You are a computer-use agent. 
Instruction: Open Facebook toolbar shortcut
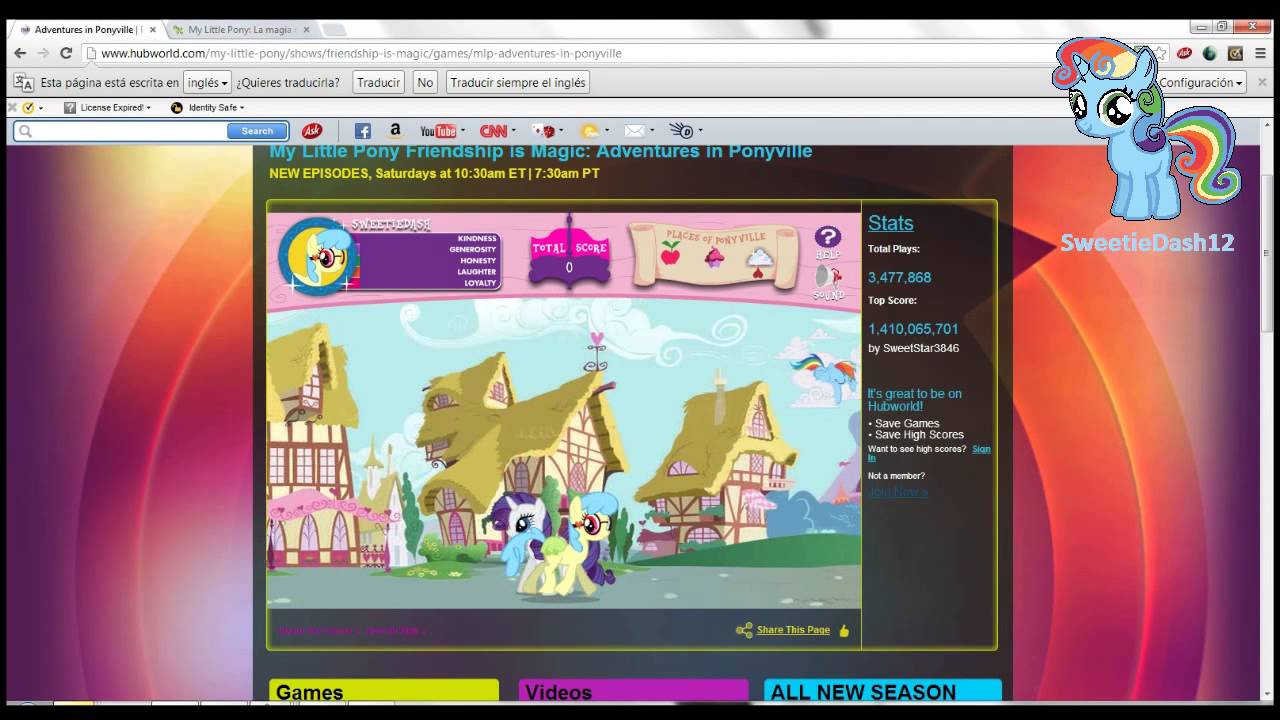point(362,131)
